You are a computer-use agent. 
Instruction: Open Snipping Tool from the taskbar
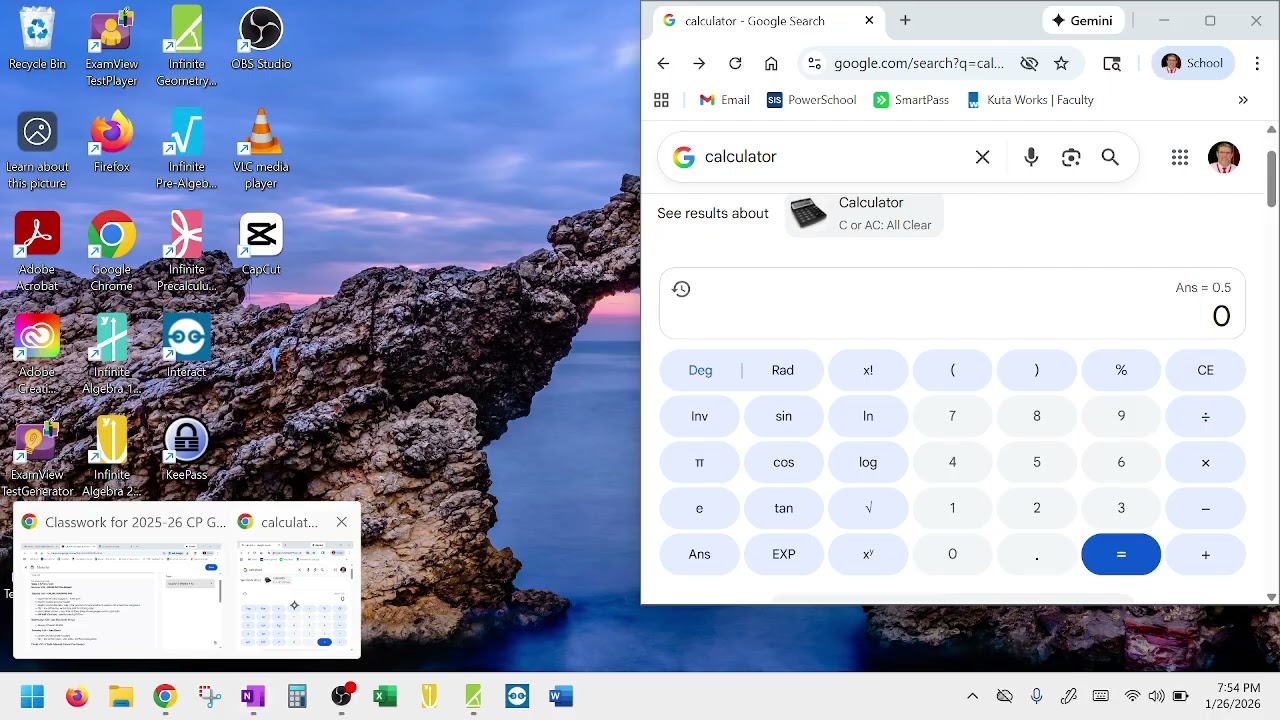tap(209, 696)
